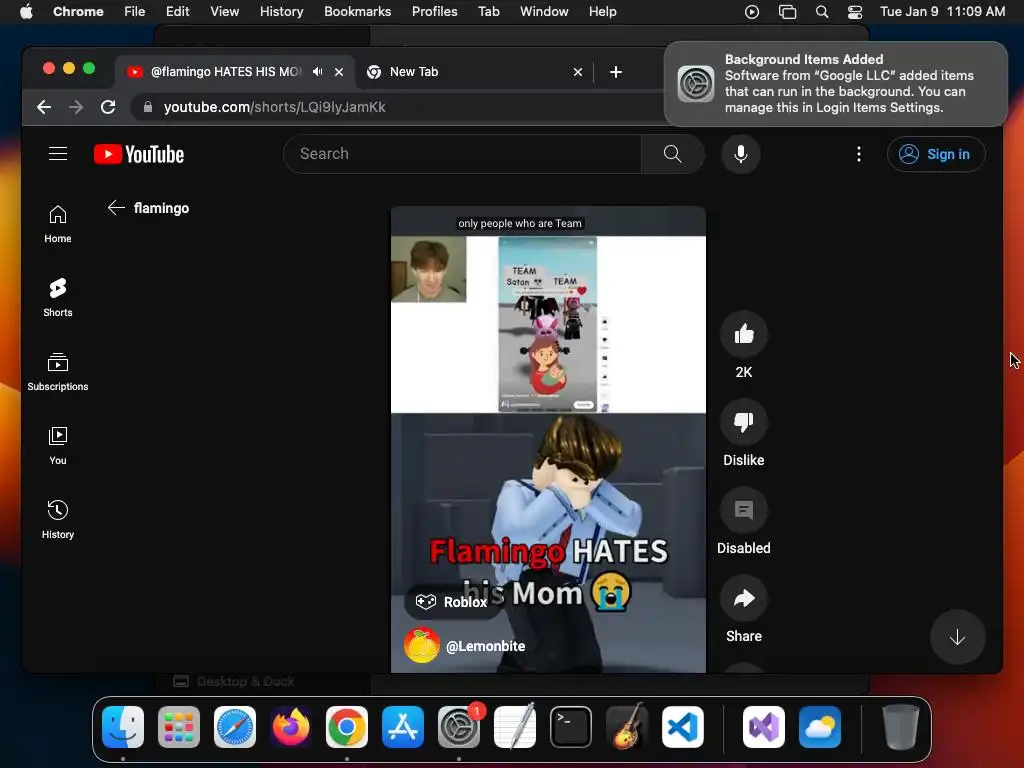Viewport: 1024px width, 768px height.
Task: Open the Help menu
Action: (x=602, y=12)
